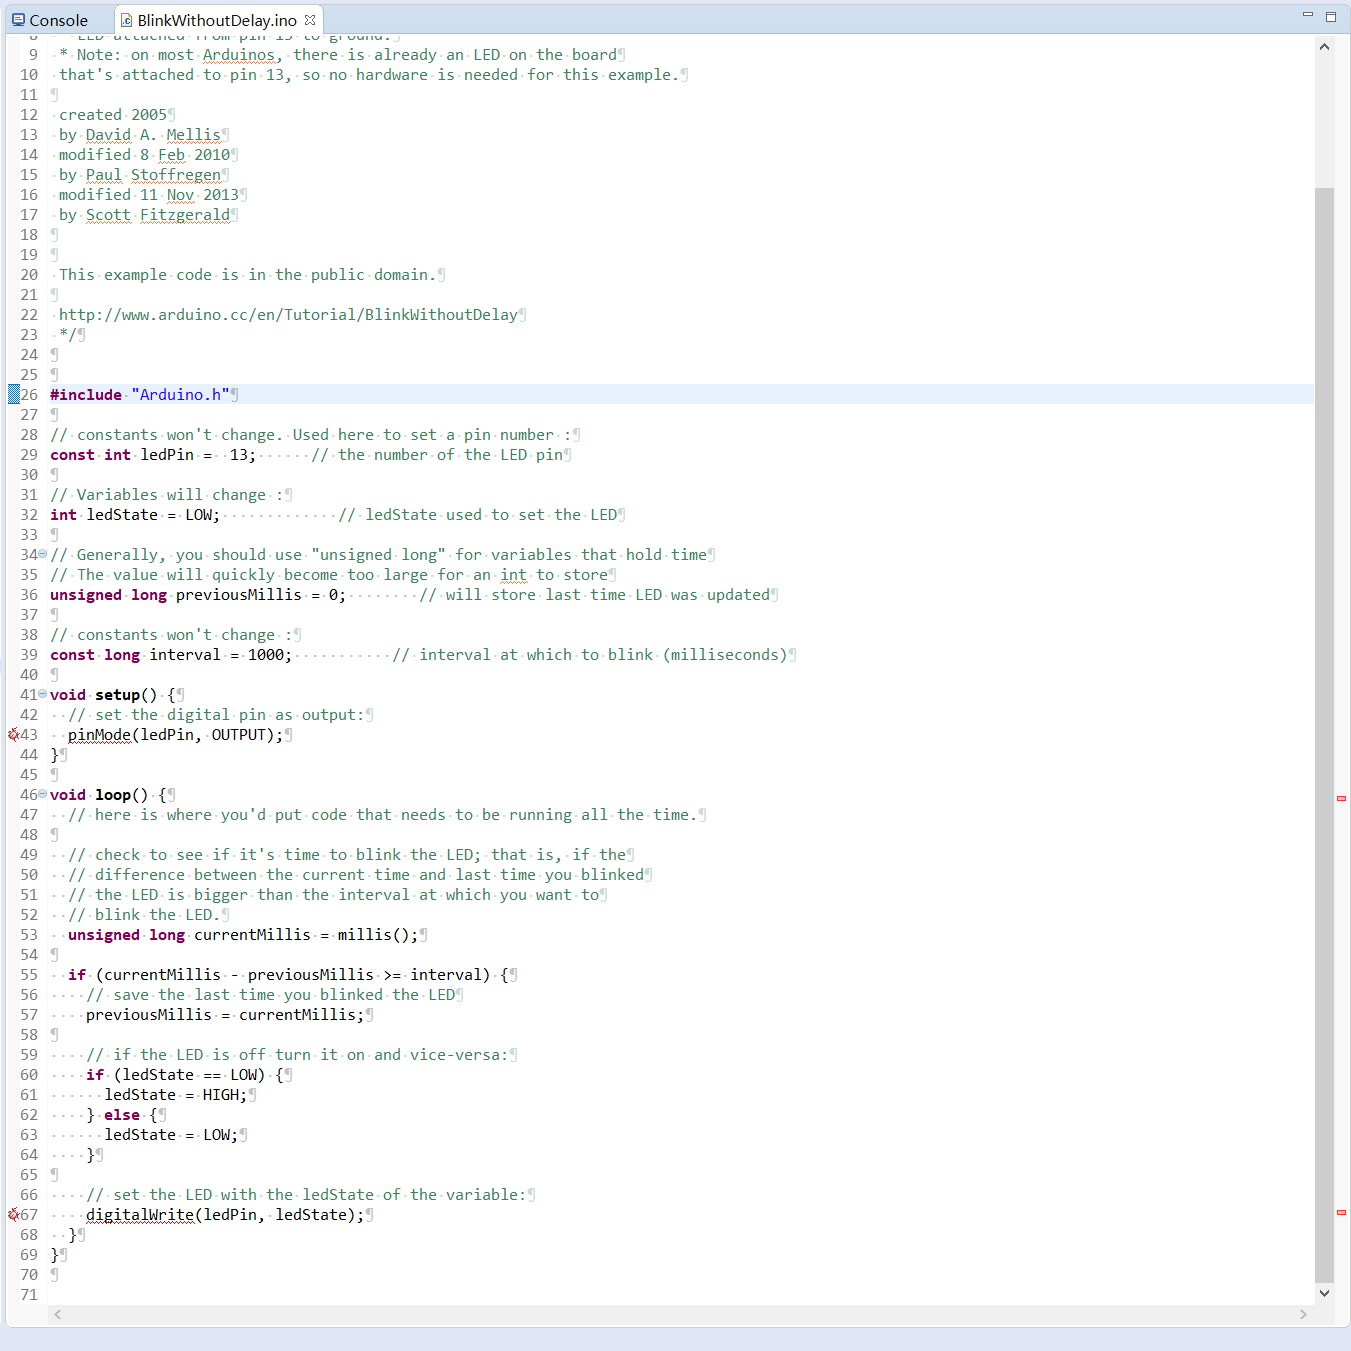The height and width of the screenshot is (1351, 1351).
Task: Collapse the setup() function fold marker on line 41
Action: [43, 694]
